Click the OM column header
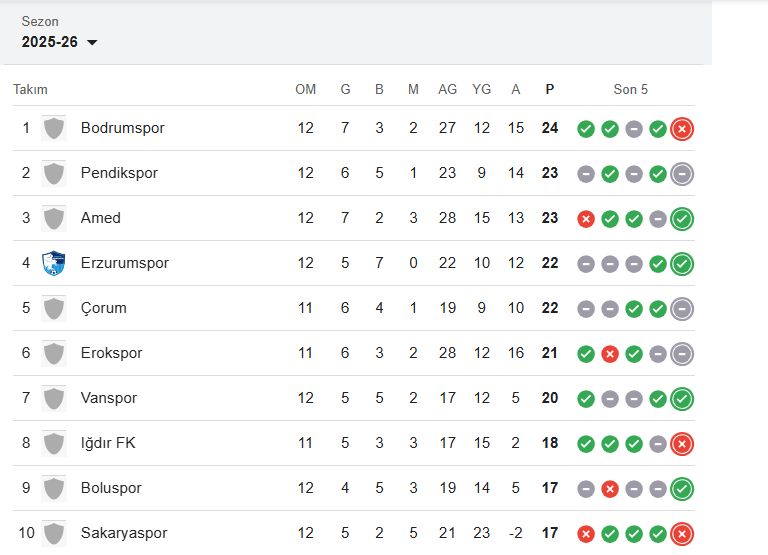This screenshot has height=555, width=768. (x=306, y=89)
